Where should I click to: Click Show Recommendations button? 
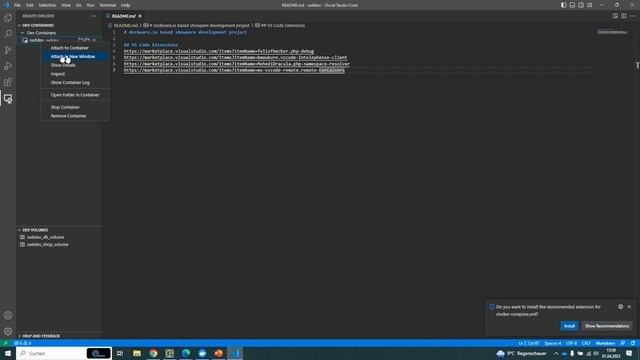tap(607, 326)
